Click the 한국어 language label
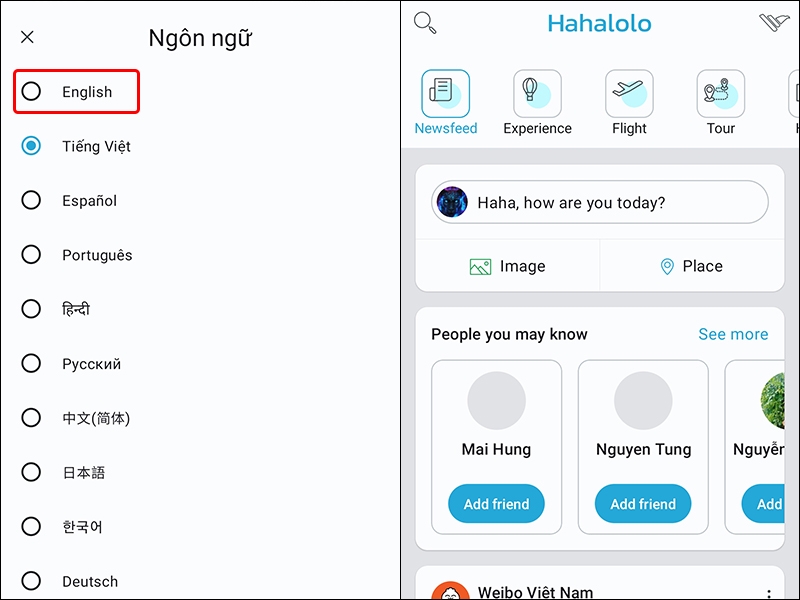800x600 pixels. click(82, 527)
